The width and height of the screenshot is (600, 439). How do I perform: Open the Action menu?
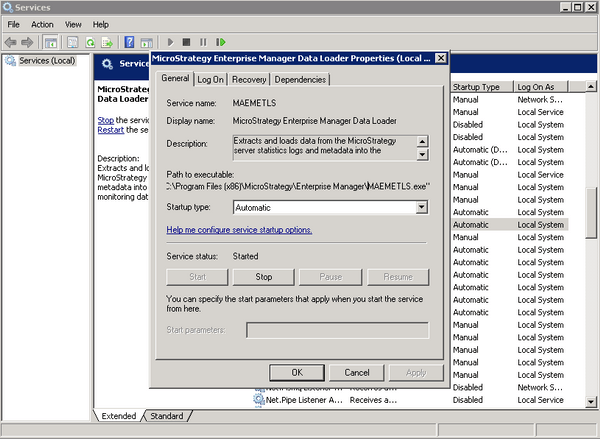(42, 24)
